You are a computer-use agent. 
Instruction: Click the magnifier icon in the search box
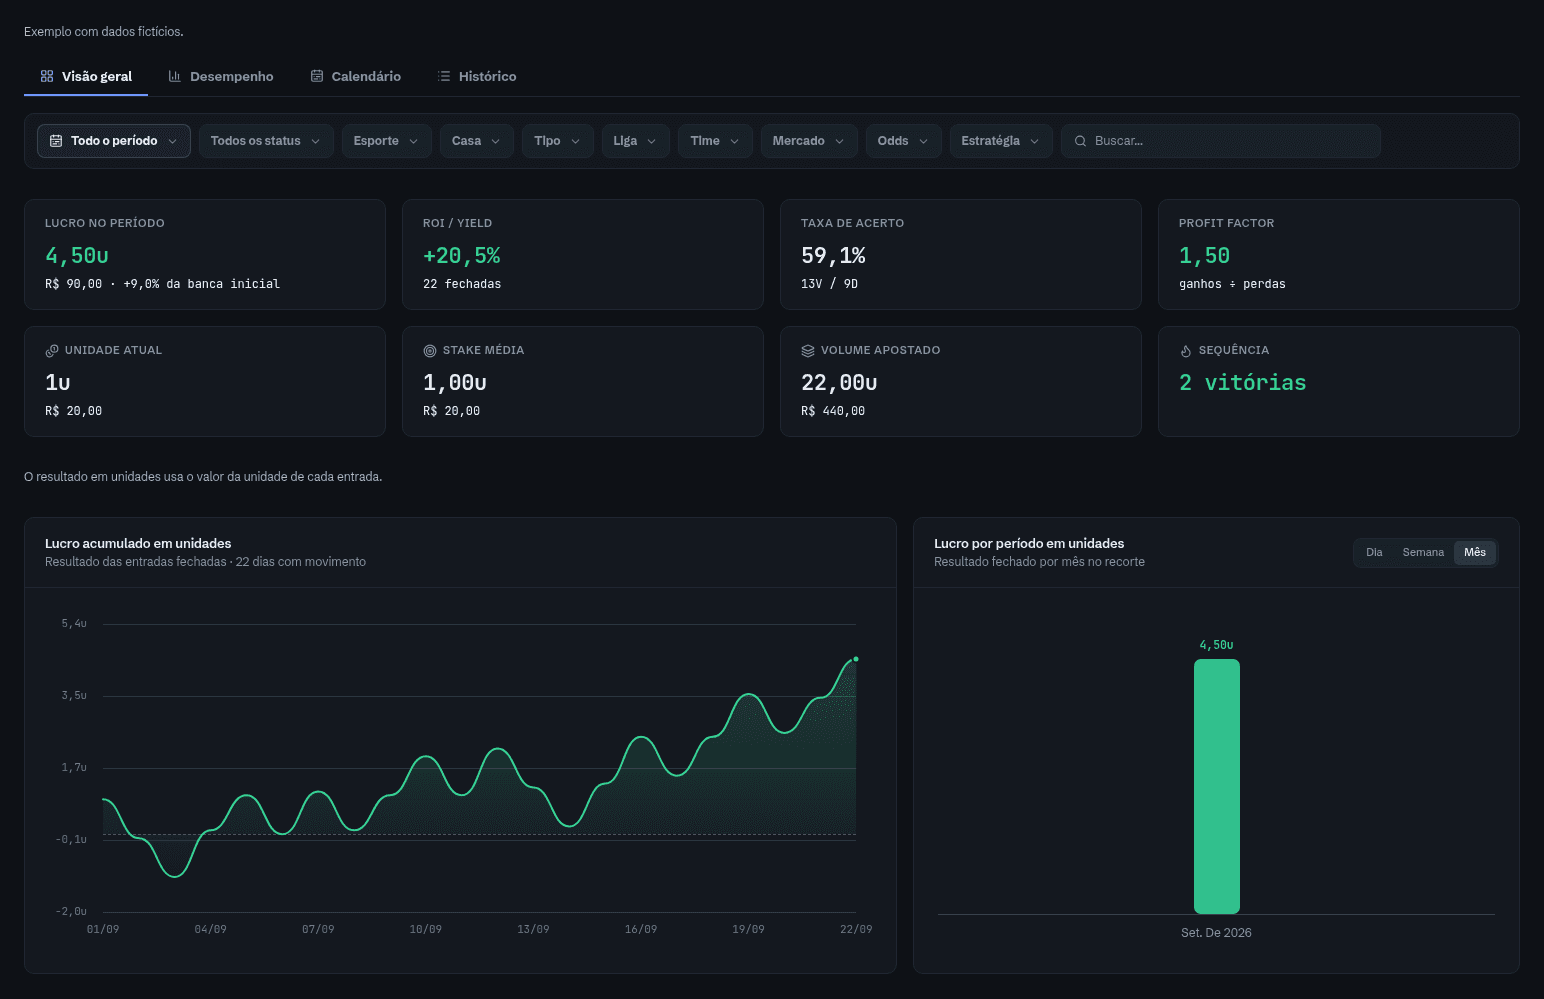[x=1080, y=141]
